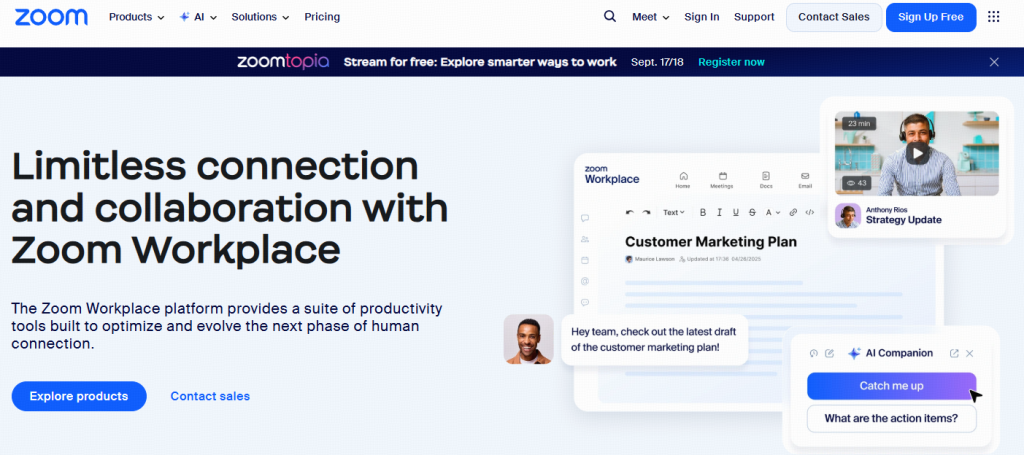The width and height of the screenshot is (1024, 455).
Task: Go to Sign In
Action: pyautogui.click(x=702, y=17)
